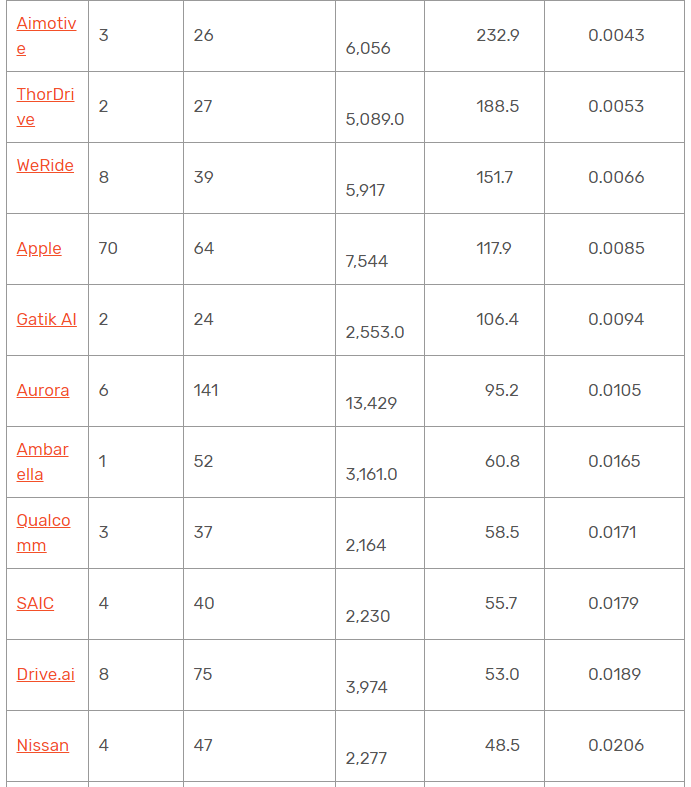Open the Qualcomm link
691x787 pixels.
pyautogui.click(x=44, y=533)
